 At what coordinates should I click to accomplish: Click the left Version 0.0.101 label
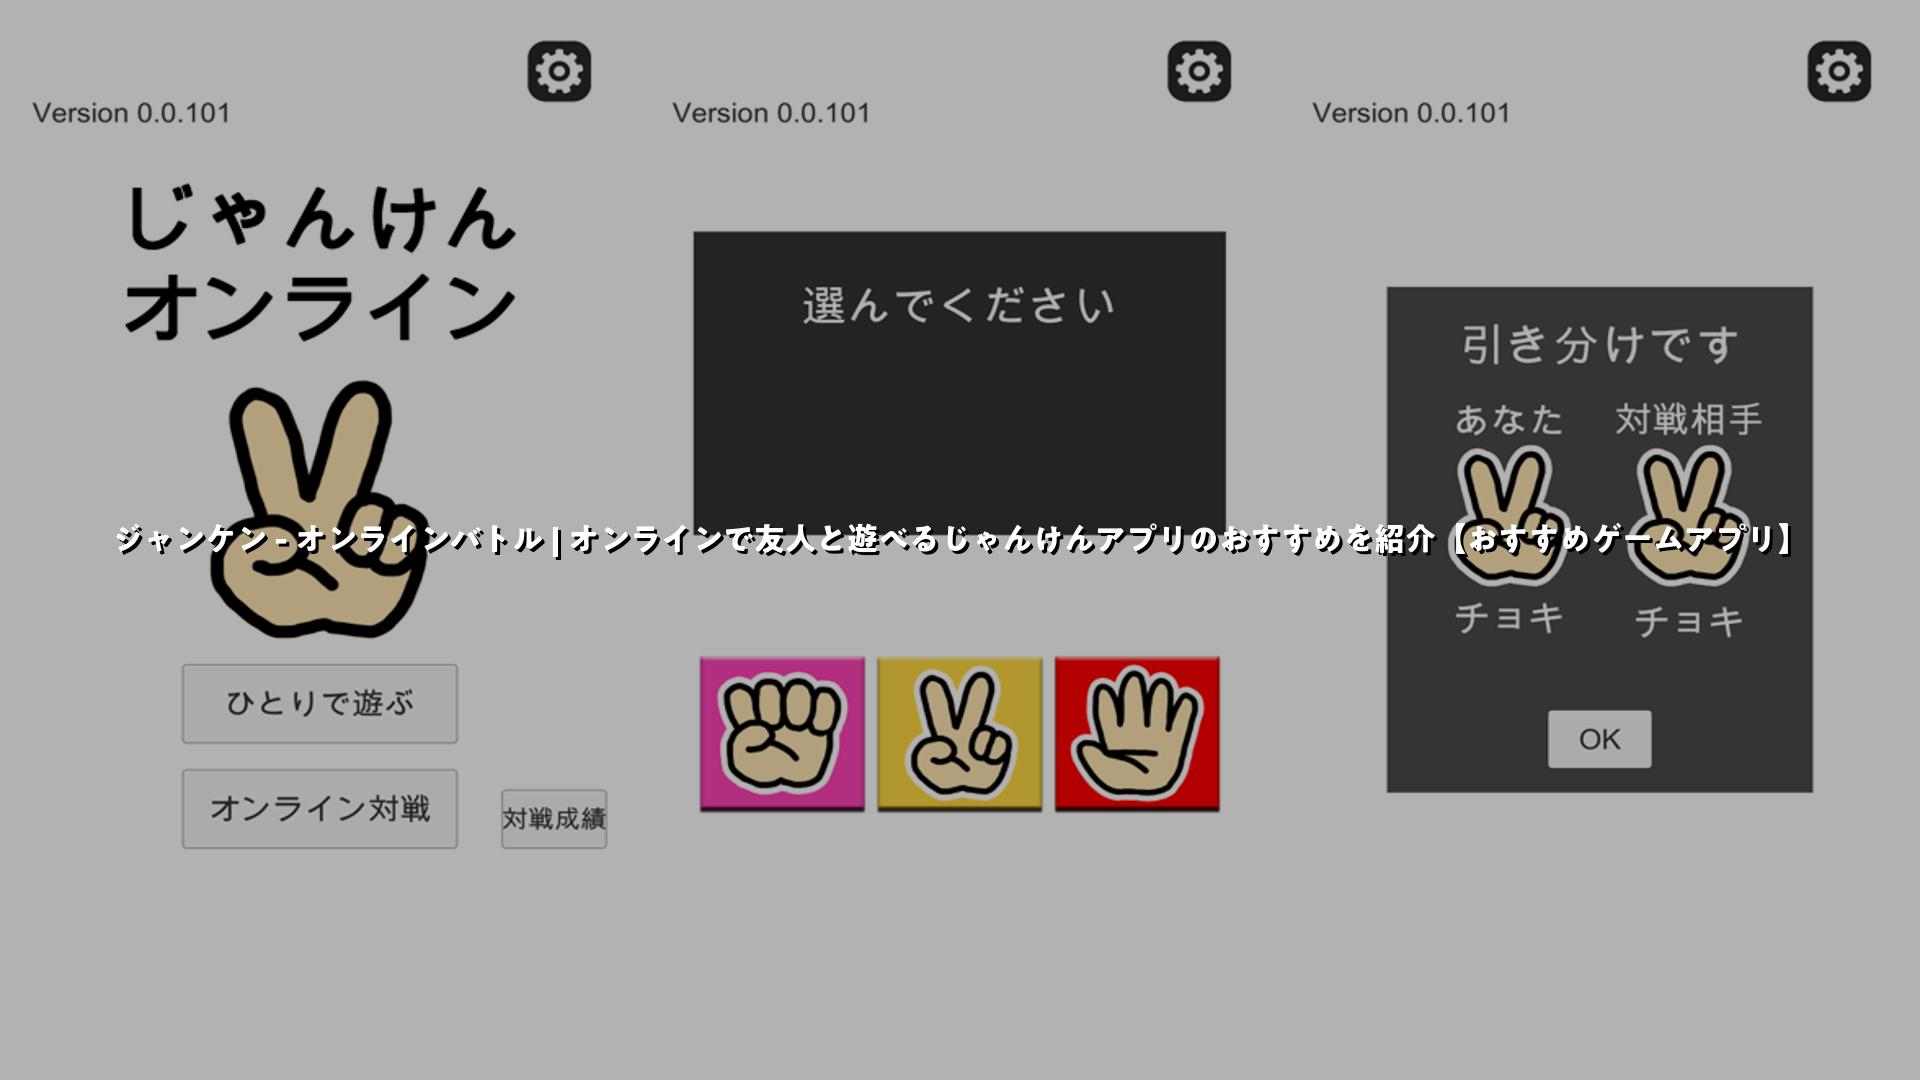tap(131, 113)
